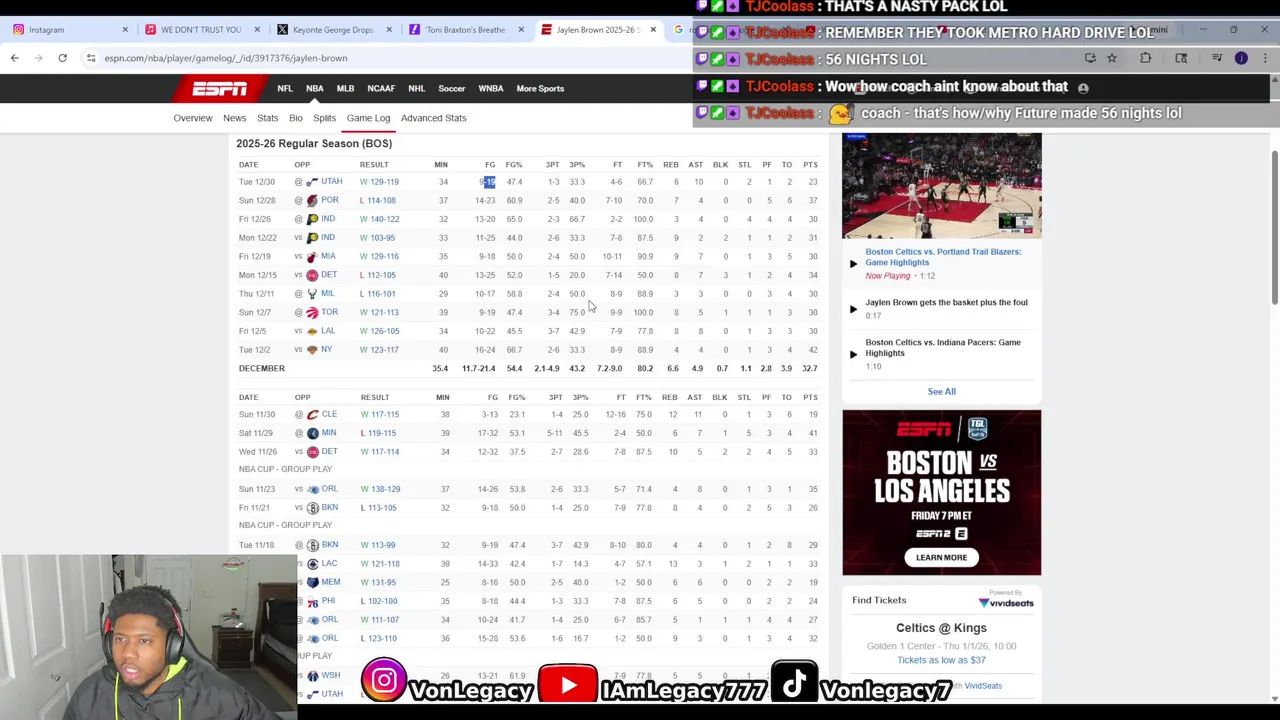
Task: Open the MLB section in ESPN nav
Action: 345,89
